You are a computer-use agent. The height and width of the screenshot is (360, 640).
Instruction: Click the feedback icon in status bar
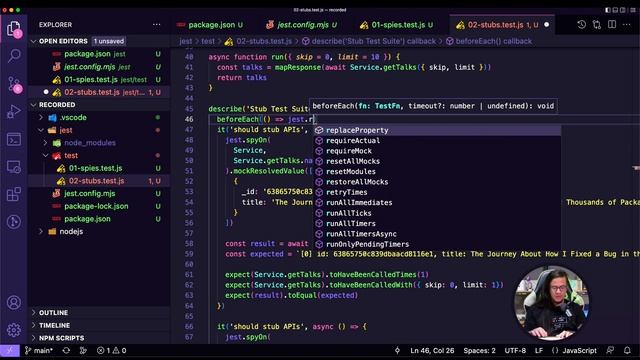[x=610, y=350]
